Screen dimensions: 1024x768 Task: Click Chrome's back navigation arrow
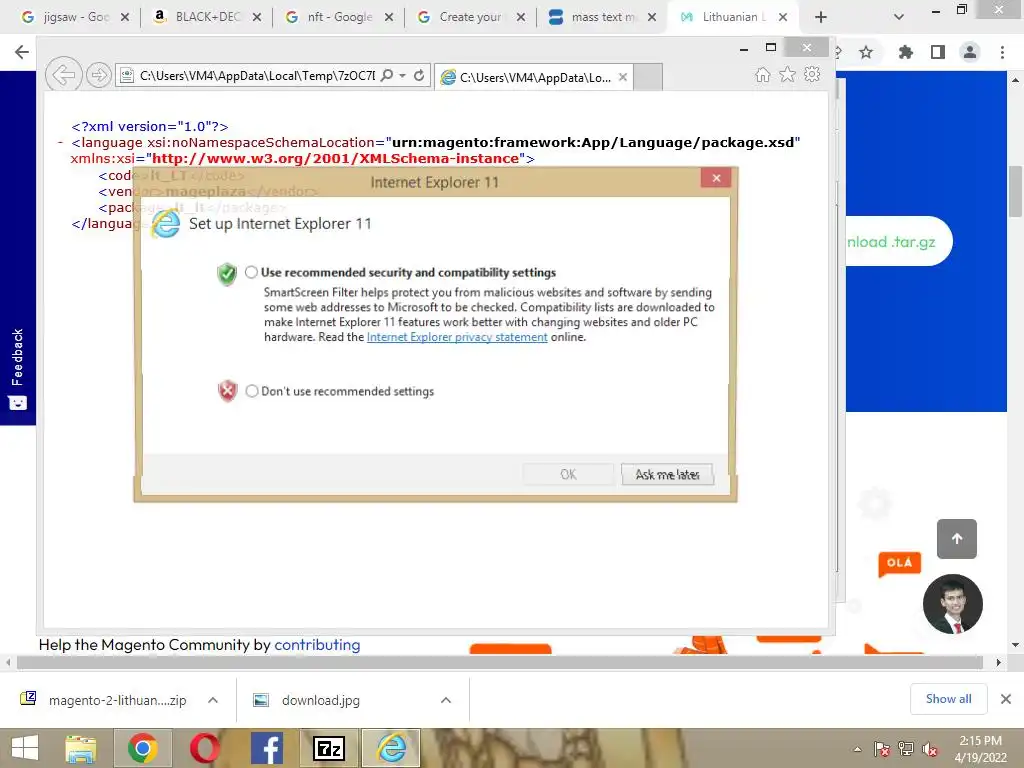tap(22, 52)
